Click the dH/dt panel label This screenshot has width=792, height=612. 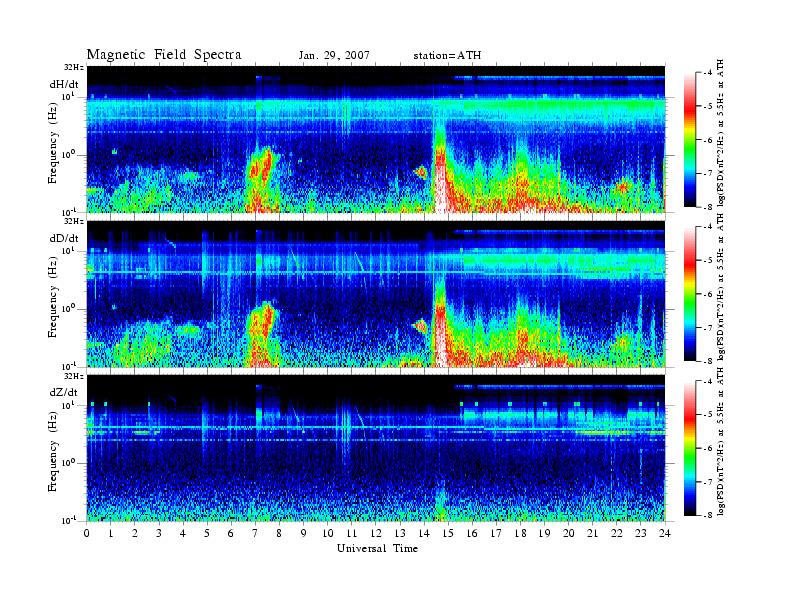(64, 85)
